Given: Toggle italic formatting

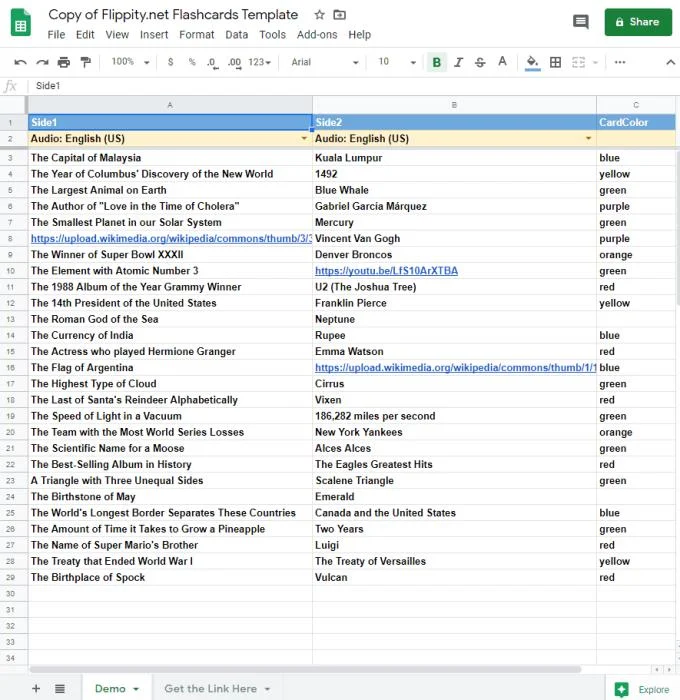Looking at the screenshot, I should pos(459,62).
